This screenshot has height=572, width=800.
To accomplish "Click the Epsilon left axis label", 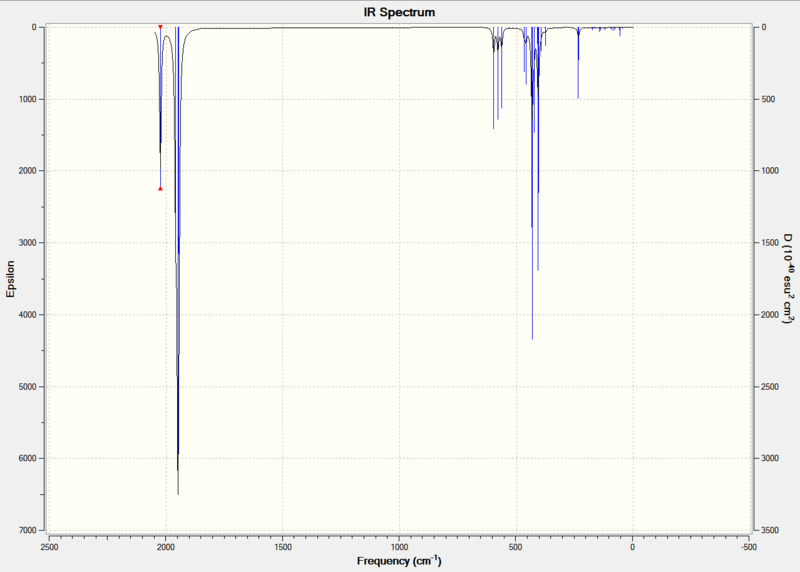I will [x=10, y=279].
